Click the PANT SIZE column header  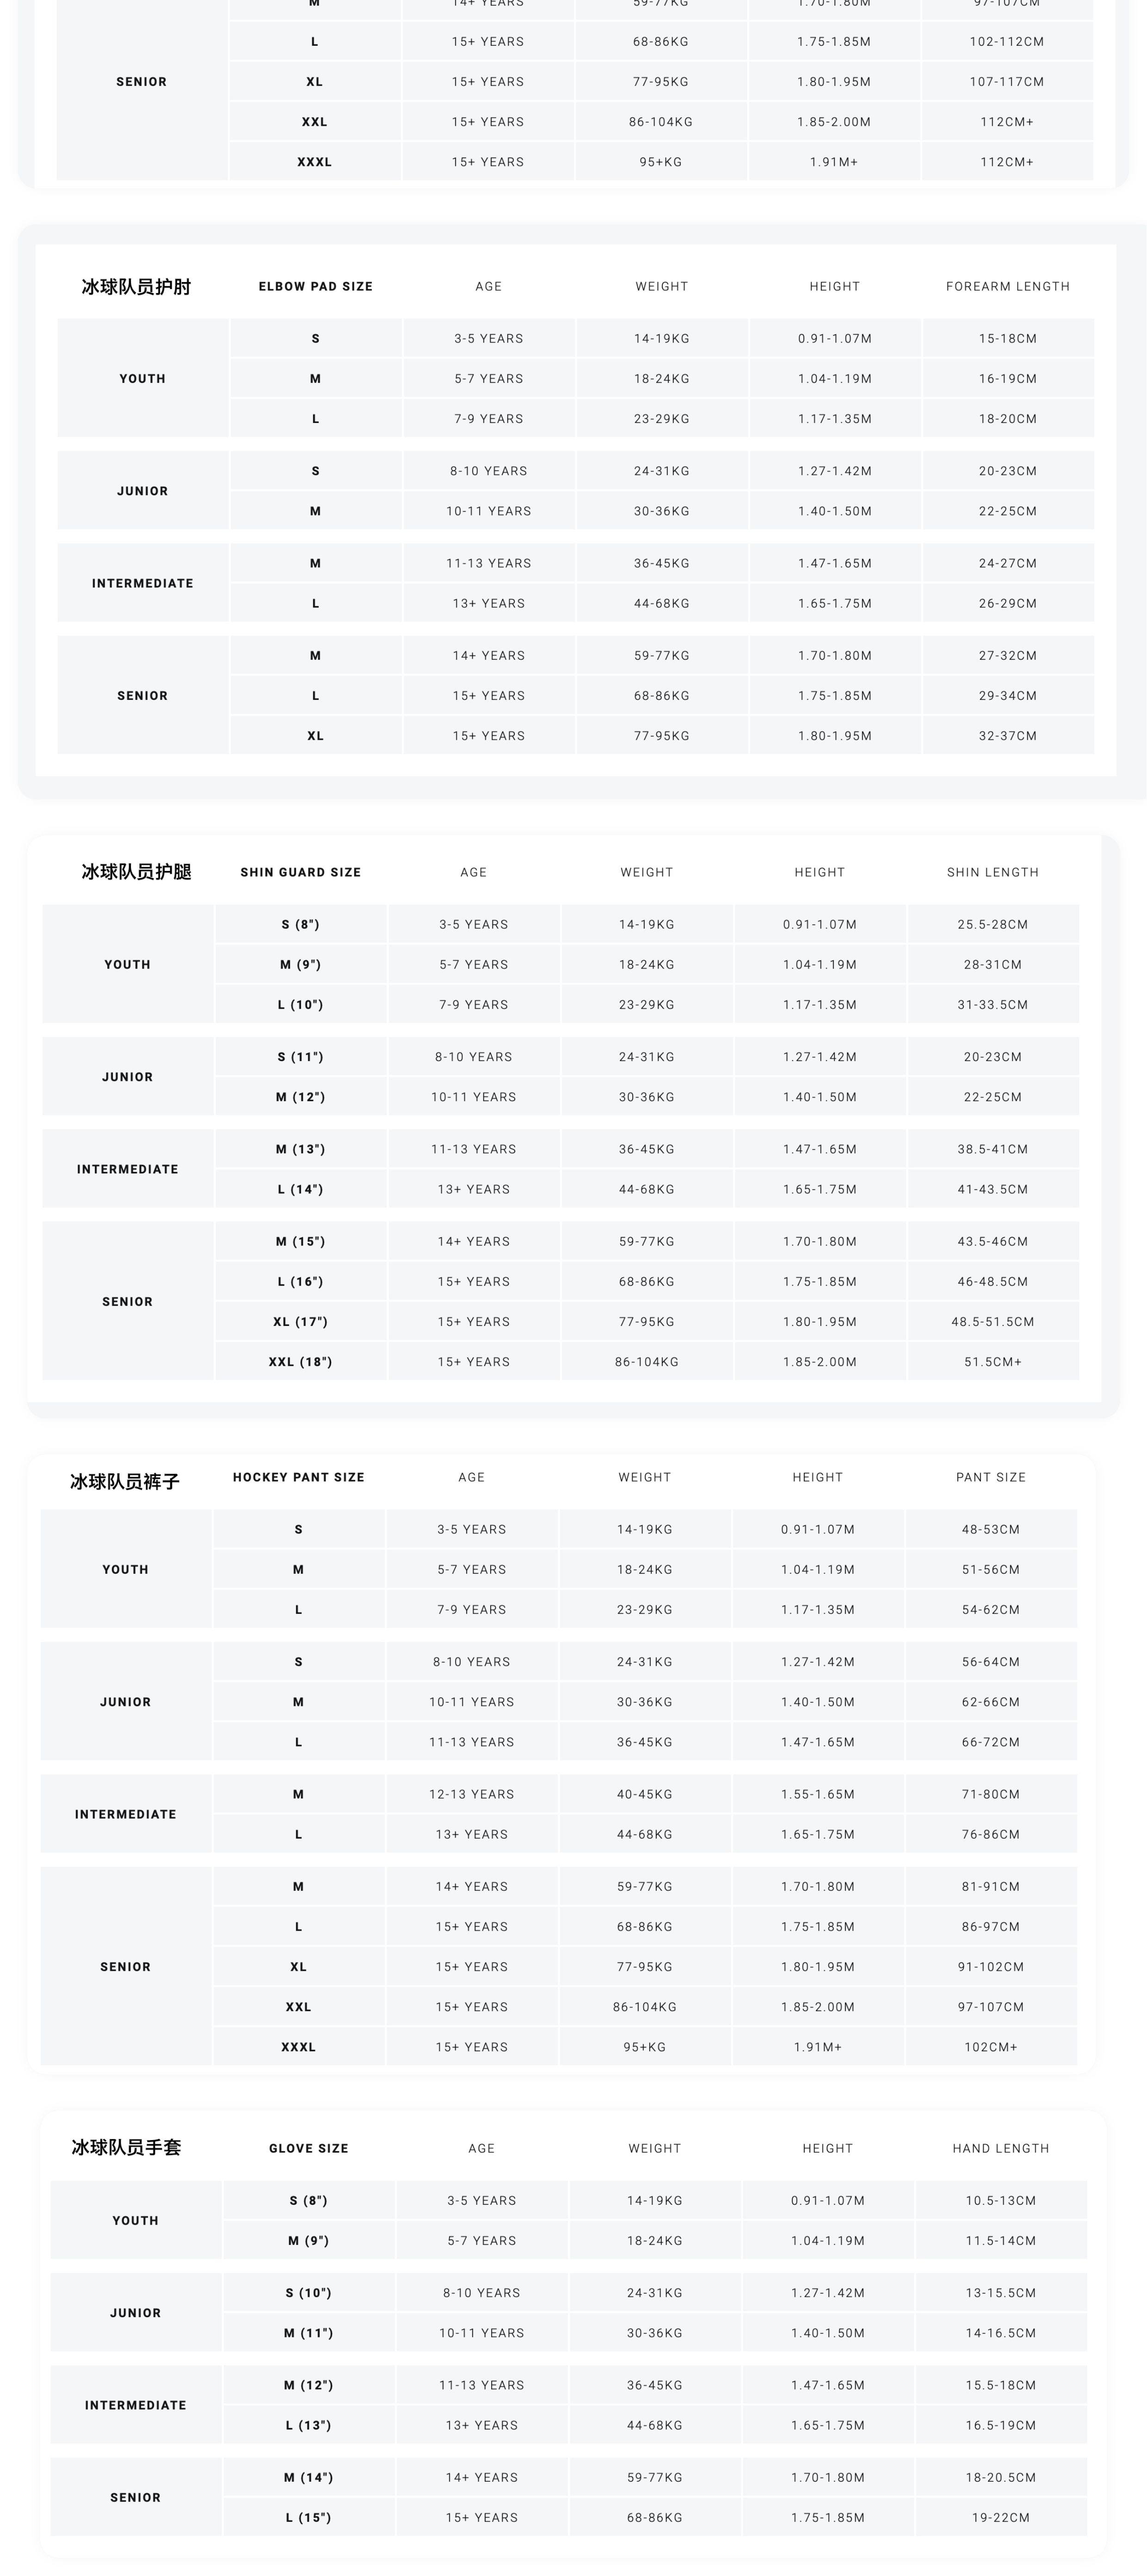[990, 1478]
